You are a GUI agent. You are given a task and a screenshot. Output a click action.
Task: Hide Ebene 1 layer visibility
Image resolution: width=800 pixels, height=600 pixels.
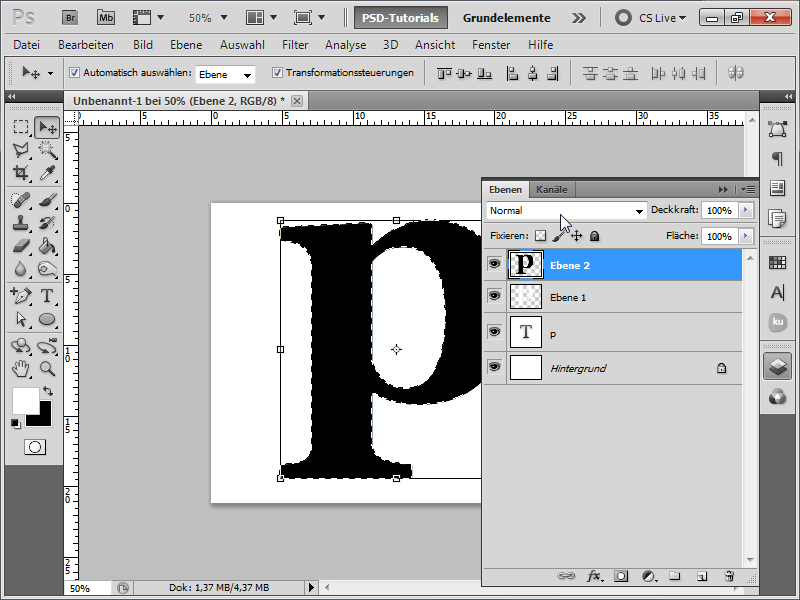(x=494, y=296)
